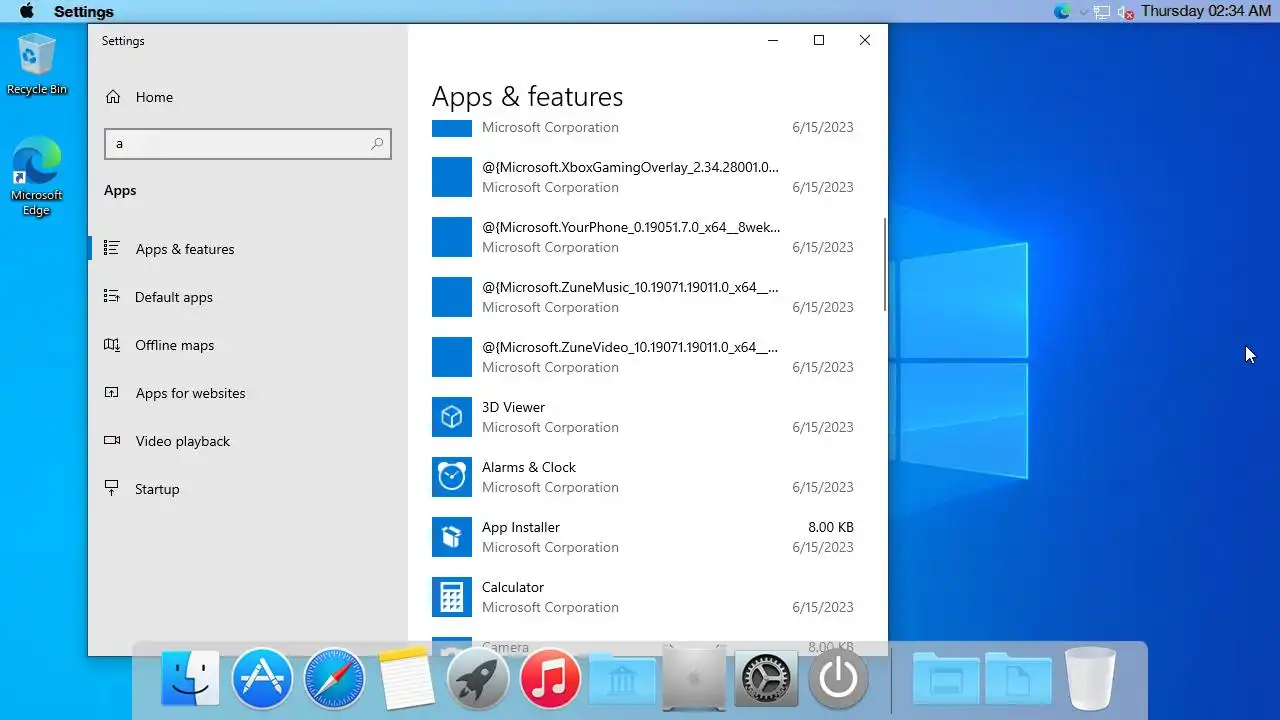Open the Settings menu in top menu bar
1280x720 pixels.
(x=84, y=12)
